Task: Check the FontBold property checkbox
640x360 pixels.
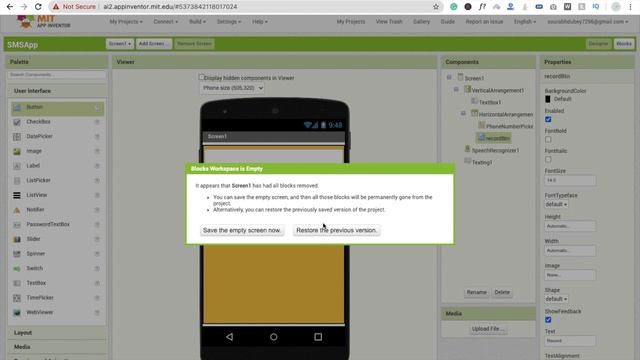Action: click(x=548, y=140)
